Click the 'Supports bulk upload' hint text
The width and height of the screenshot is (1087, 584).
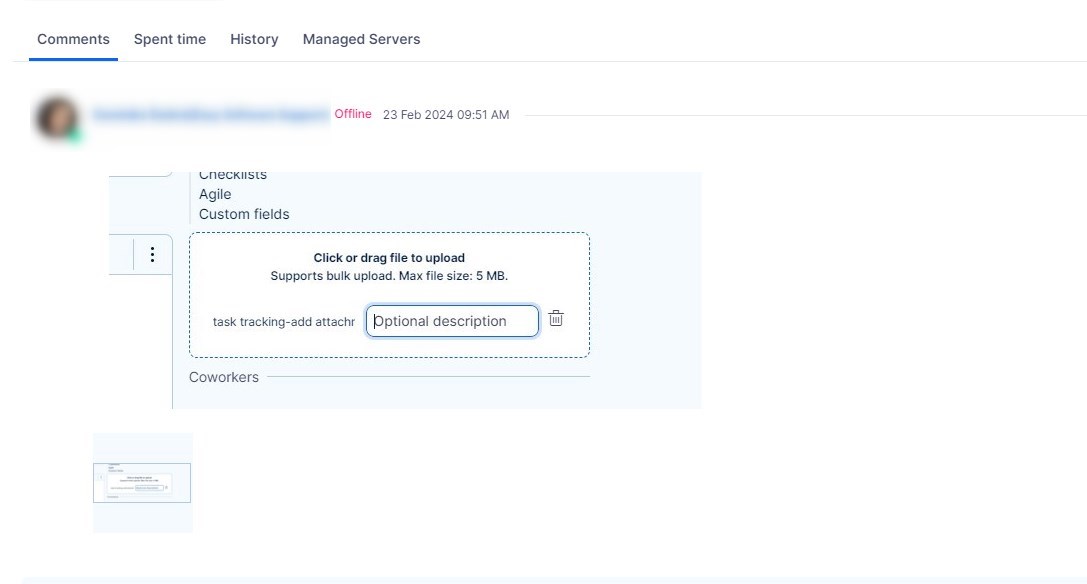click(389, 276)
